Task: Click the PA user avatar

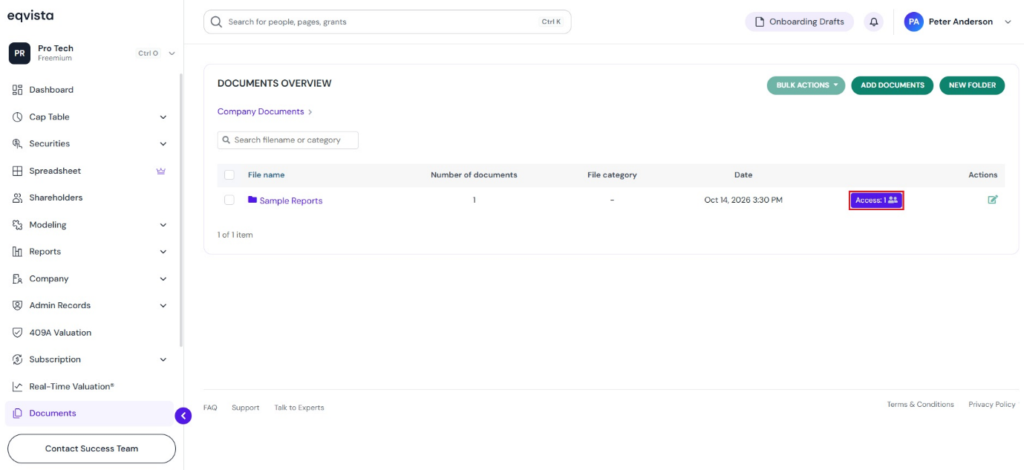Action: pyautogui.click(x=914, y=22)
